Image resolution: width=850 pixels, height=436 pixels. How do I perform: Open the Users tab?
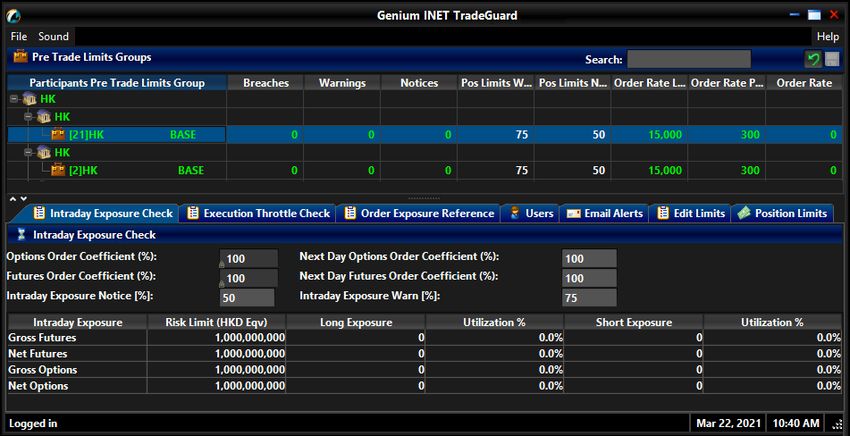coord(531,213)
